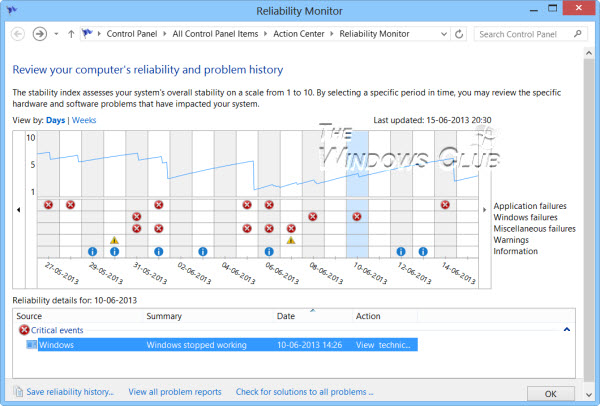Collapse the Critical events group
600x406 pixels.
(567, 329)
